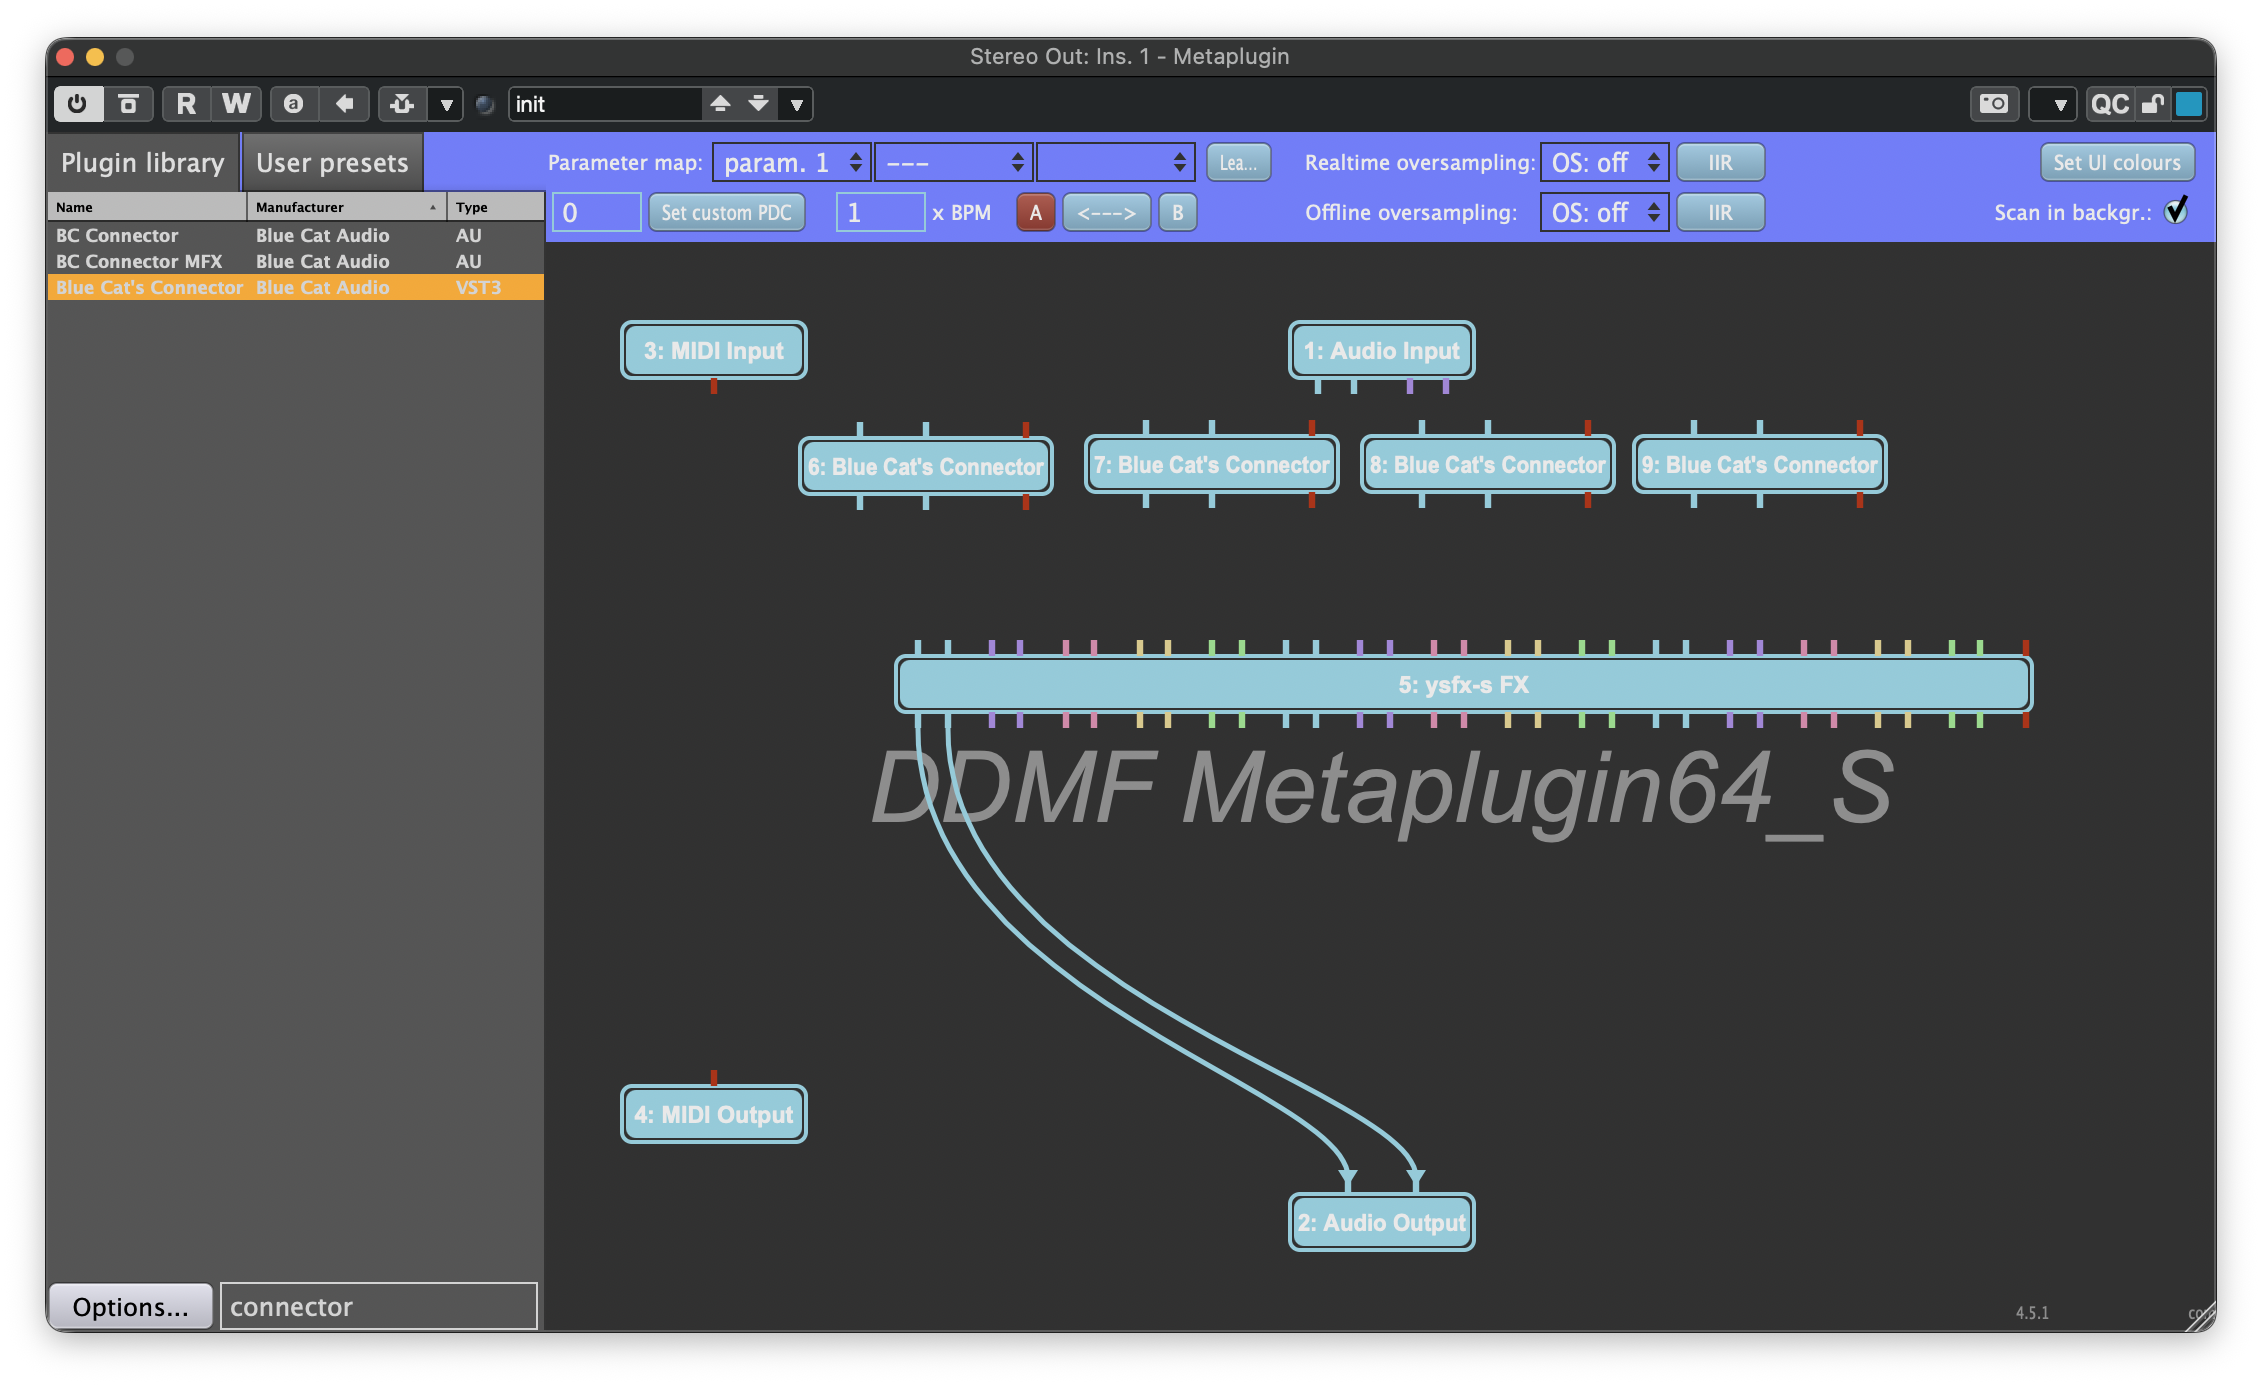Click the side-chain routing icon

pos(403,104)
